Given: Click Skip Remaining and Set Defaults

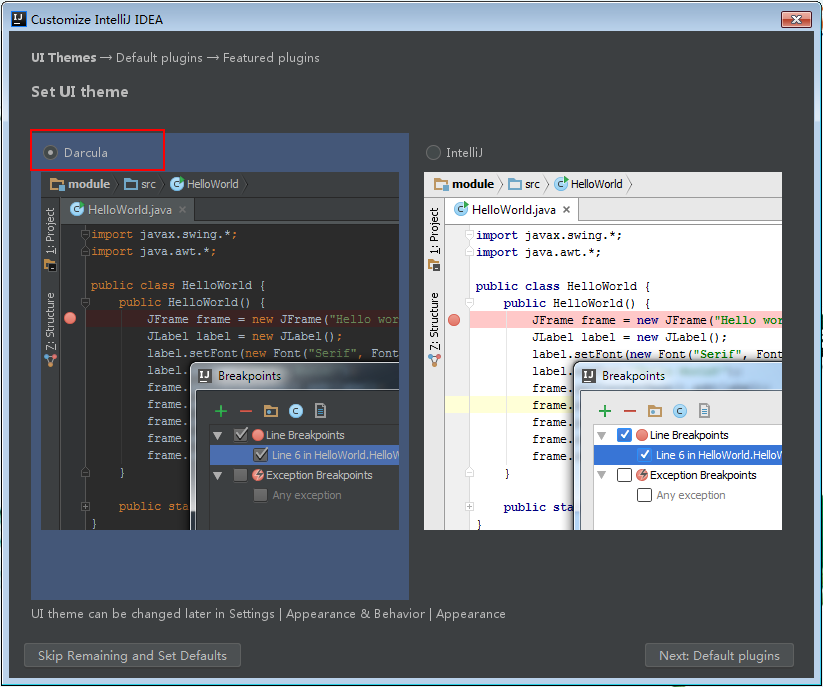Looking at the screenshot, I should (132, 655).
